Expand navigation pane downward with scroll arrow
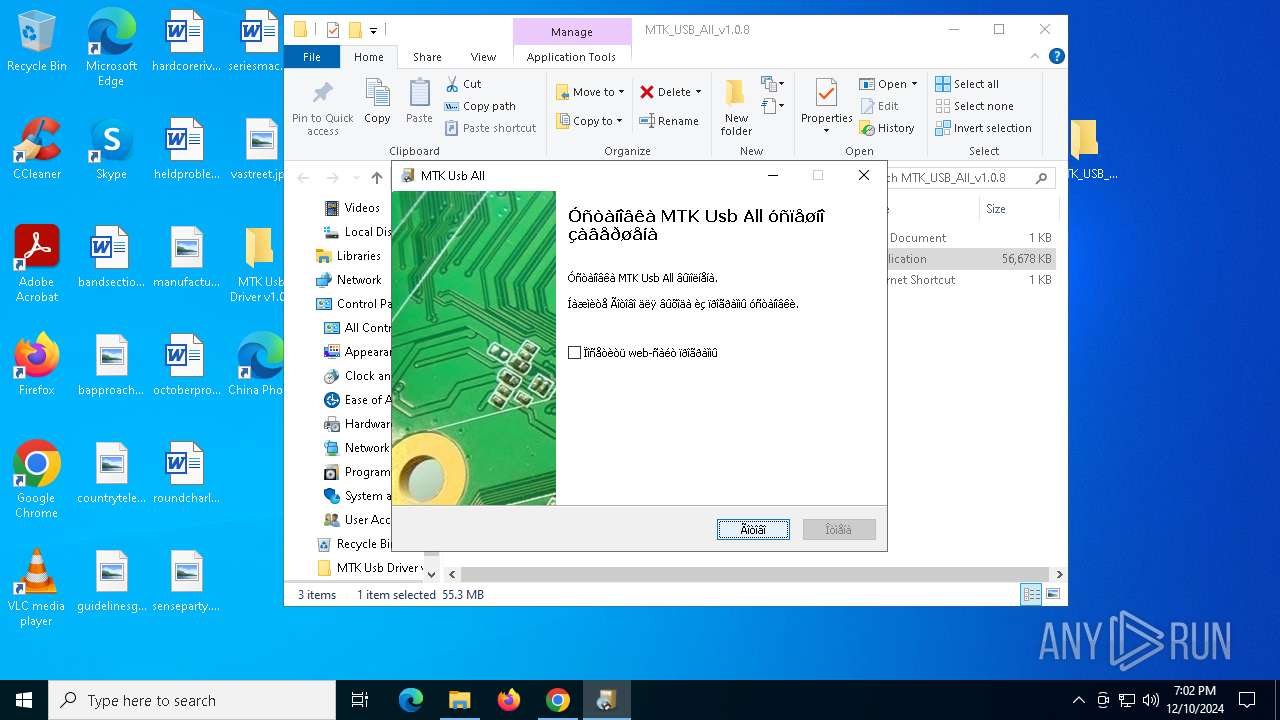Image resolution: width=1280 pixels, height=720 pixels. point(431,574)
